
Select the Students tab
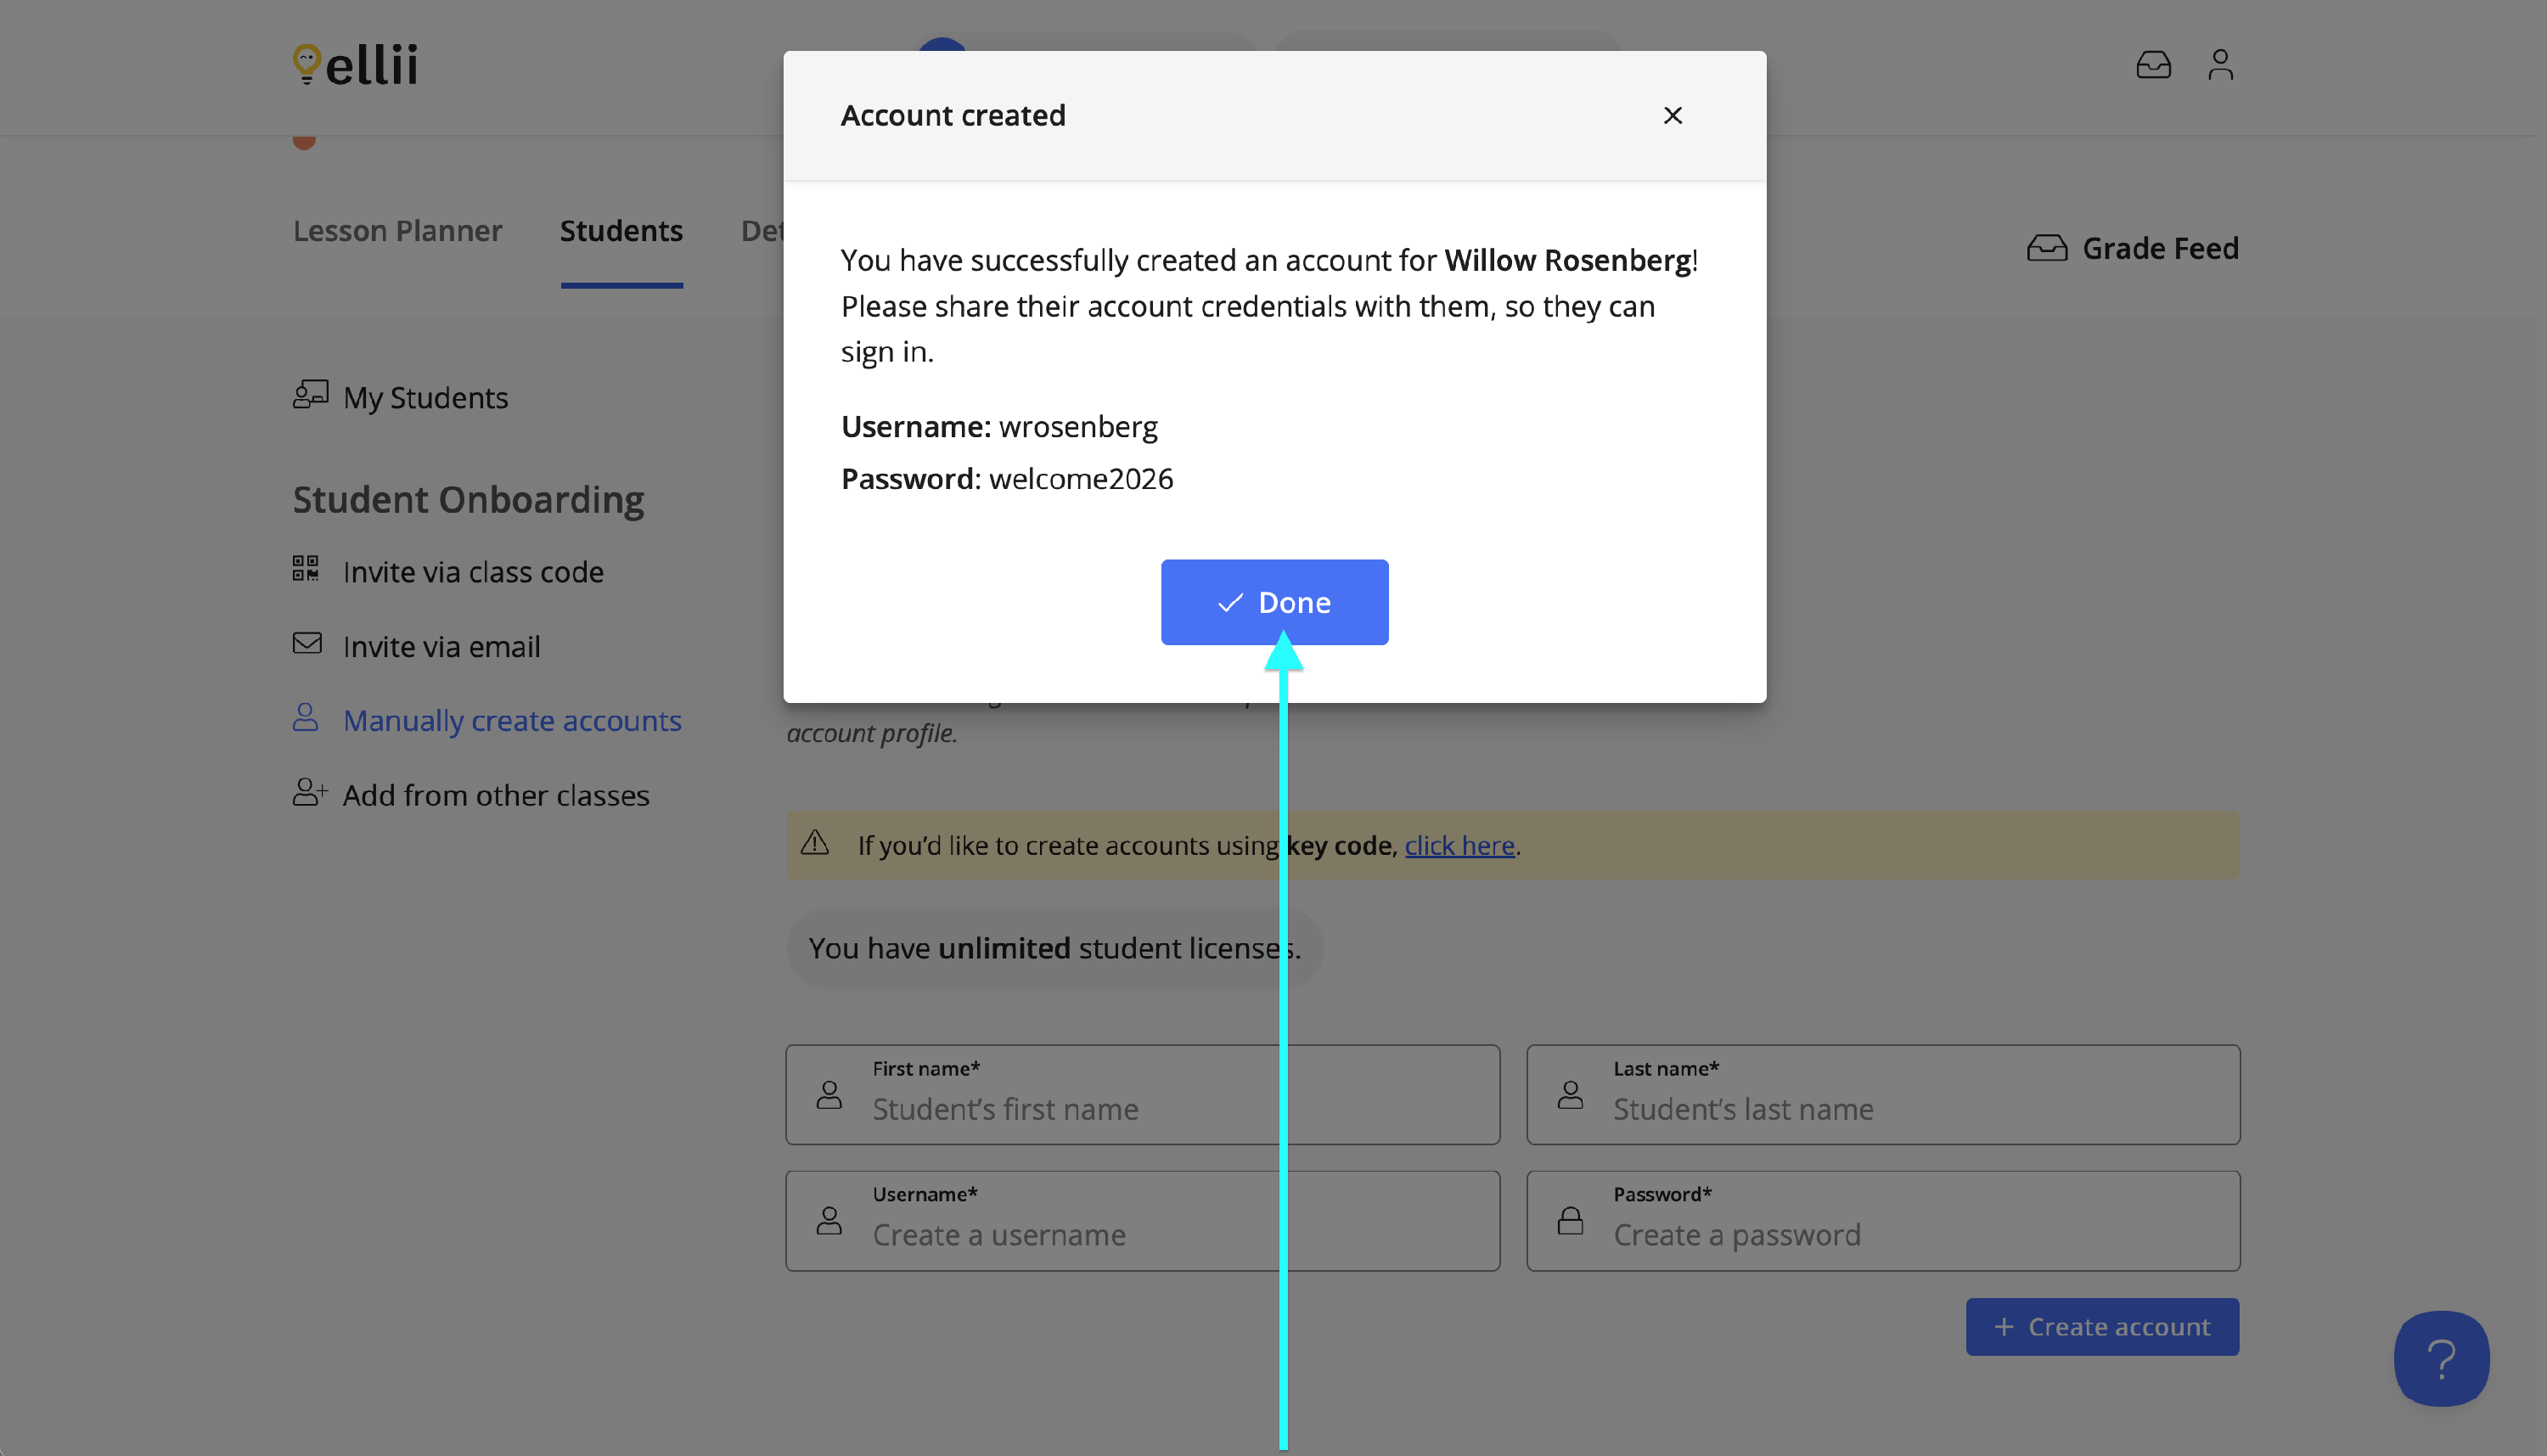(x=621, y=231)
